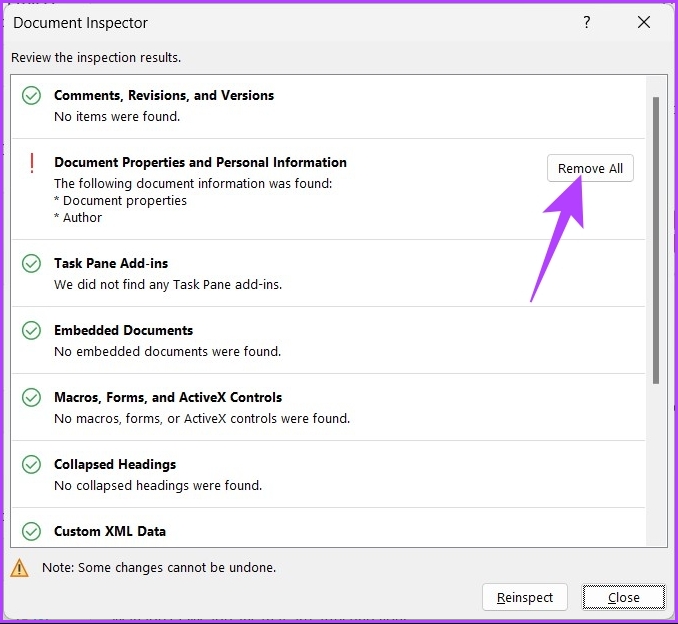The width and height of the screenshot is (678, 624).
Task: Click green checkmark beside Comments, Revisions, and Versions
Action: click(x=32, y=96)
